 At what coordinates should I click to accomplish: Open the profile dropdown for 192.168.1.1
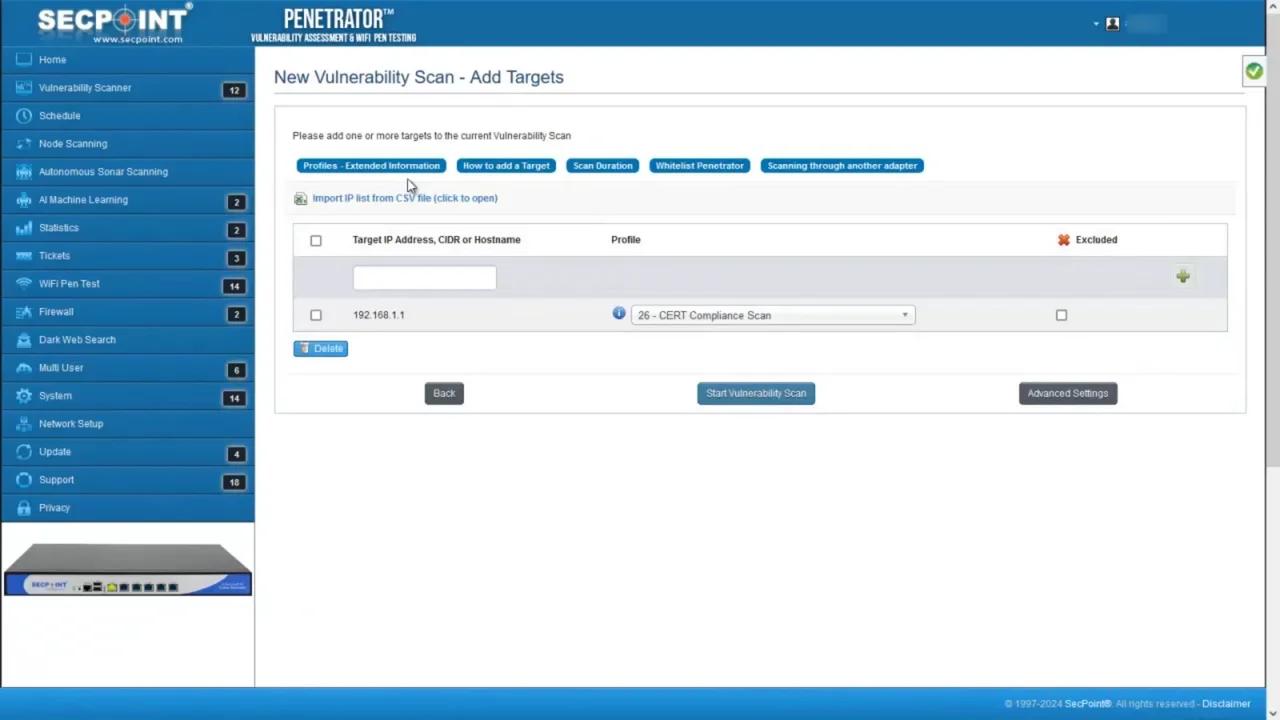point(770,315)
